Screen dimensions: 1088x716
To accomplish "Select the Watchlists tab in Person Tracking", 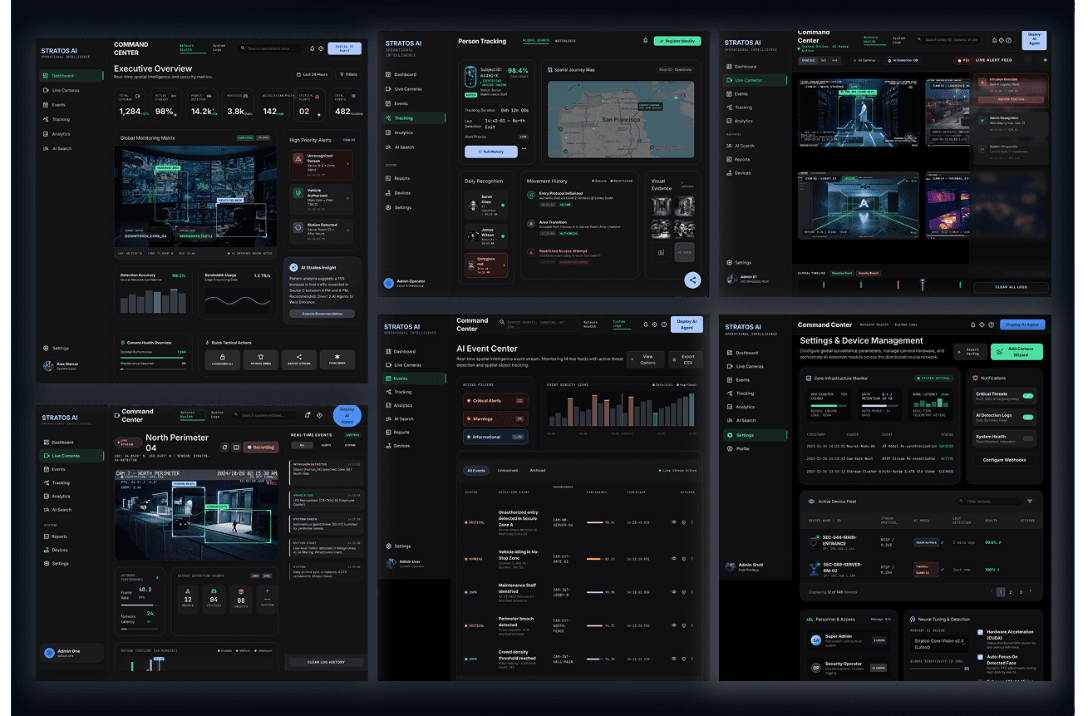I will [x=566, y=41].
